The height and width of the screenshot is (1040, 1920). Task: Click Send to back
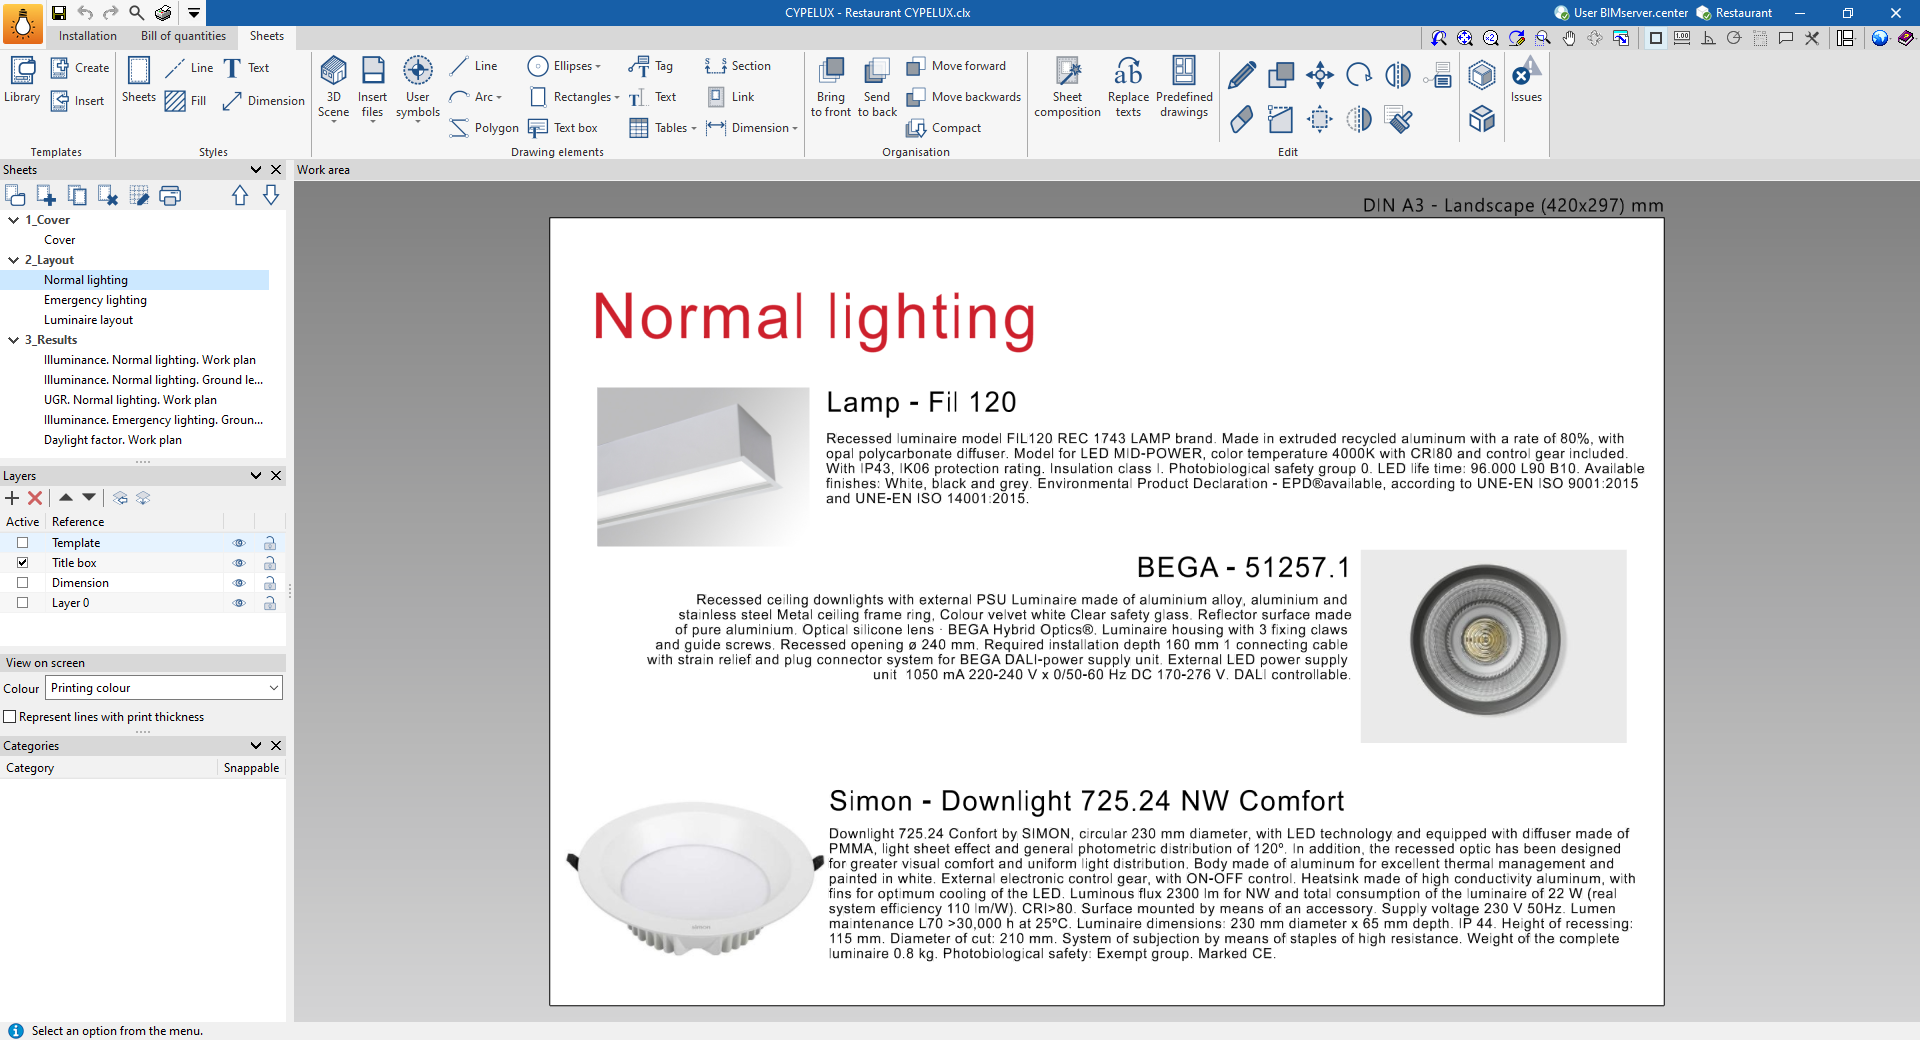click(x=877, y=87)
